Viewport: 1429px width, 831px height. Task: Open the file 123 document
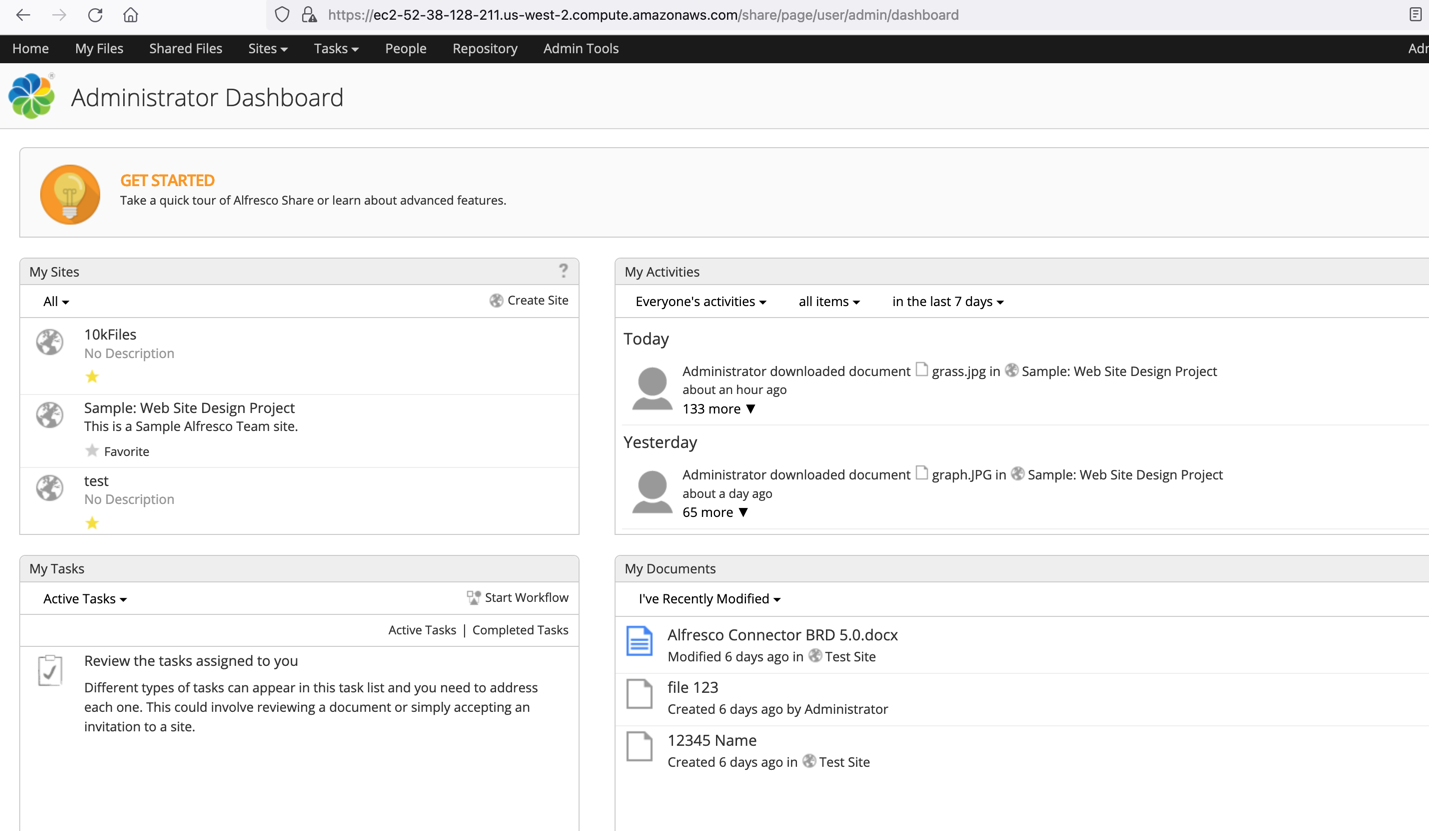[693, 687]
